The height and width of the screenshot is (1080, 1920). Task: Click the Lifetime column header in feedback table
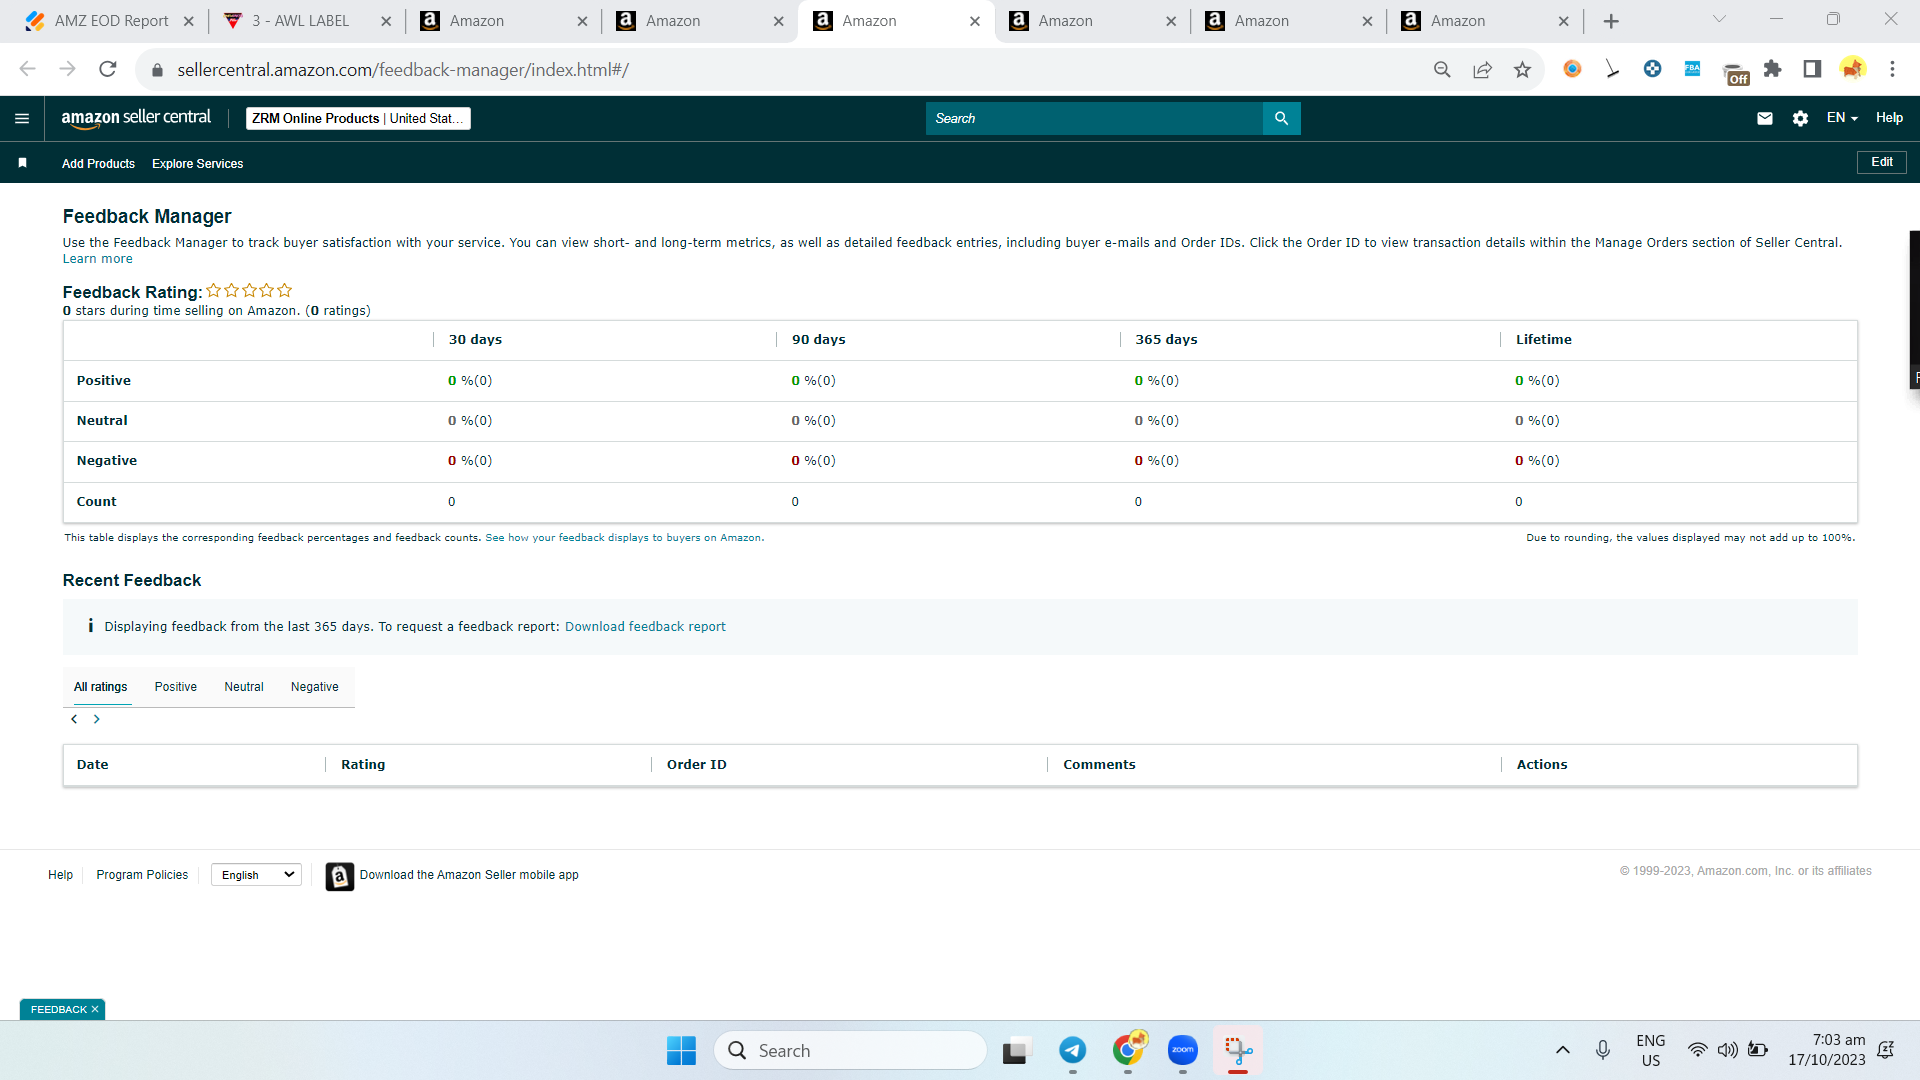(x=1544, y=340)
